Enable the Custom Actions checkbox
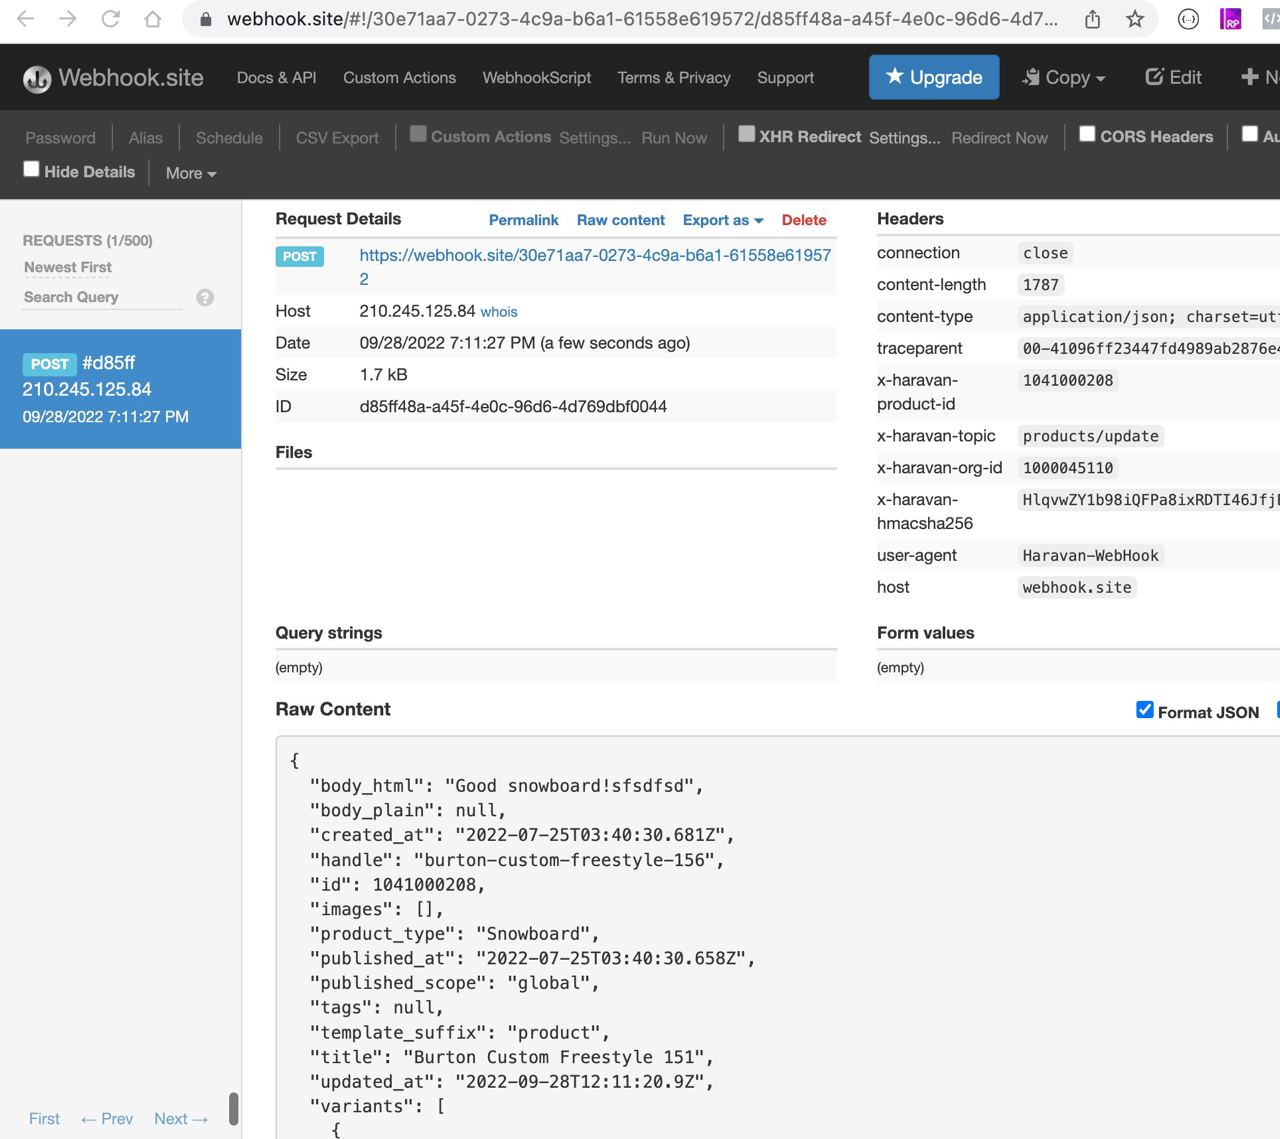 [418, 135]
